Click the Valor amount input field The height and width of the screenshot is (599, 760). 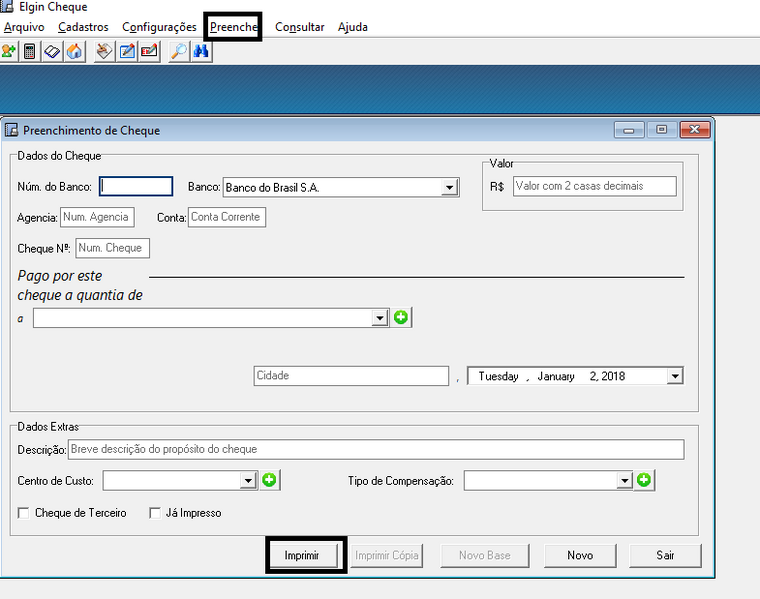pos(594,186)
